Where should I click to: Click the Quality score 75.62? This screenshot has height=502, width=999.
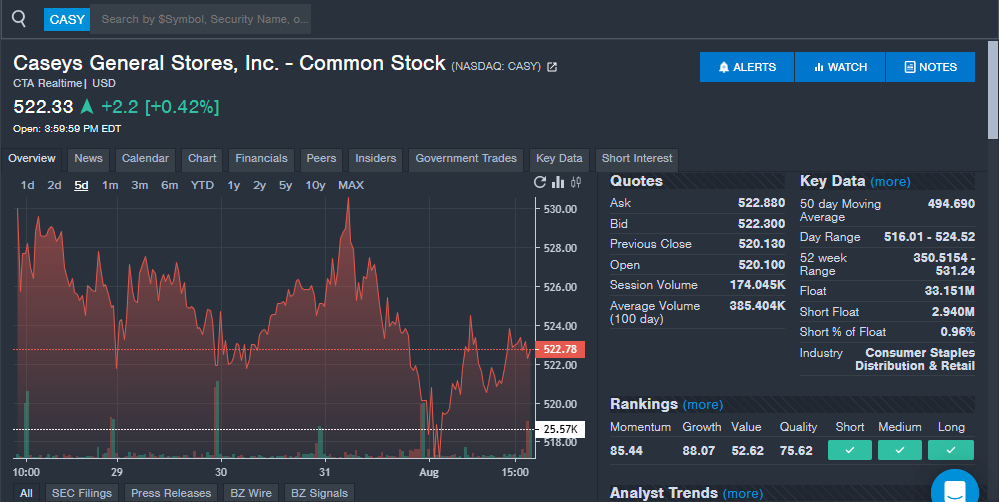pyautogui.click(x=796, y=450)
